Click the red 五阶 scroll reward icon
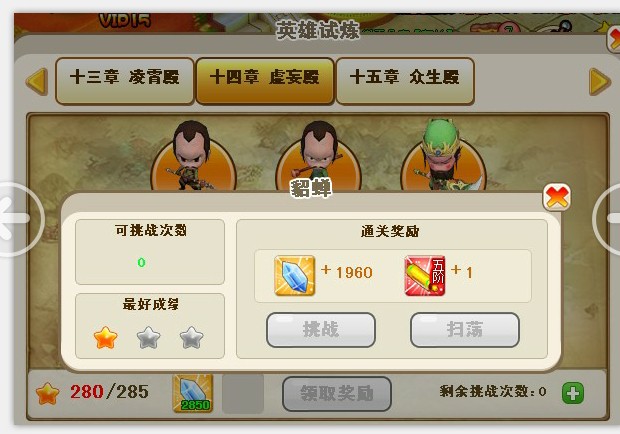 click(425, 275)
